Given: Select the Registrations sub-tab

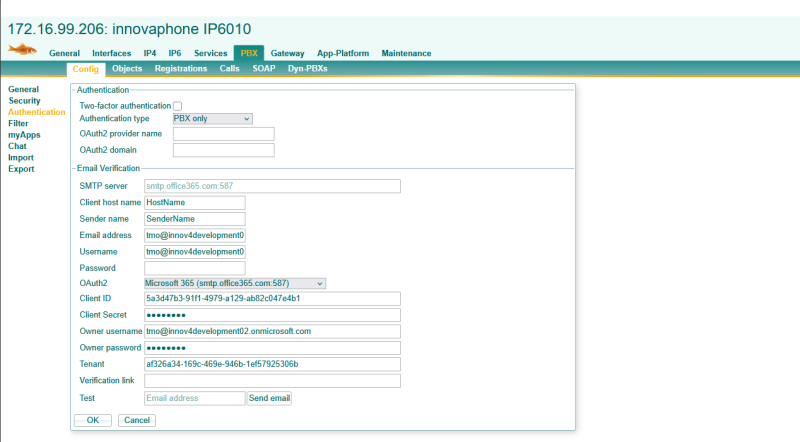Looking at the screenshot, I should 180,69.
